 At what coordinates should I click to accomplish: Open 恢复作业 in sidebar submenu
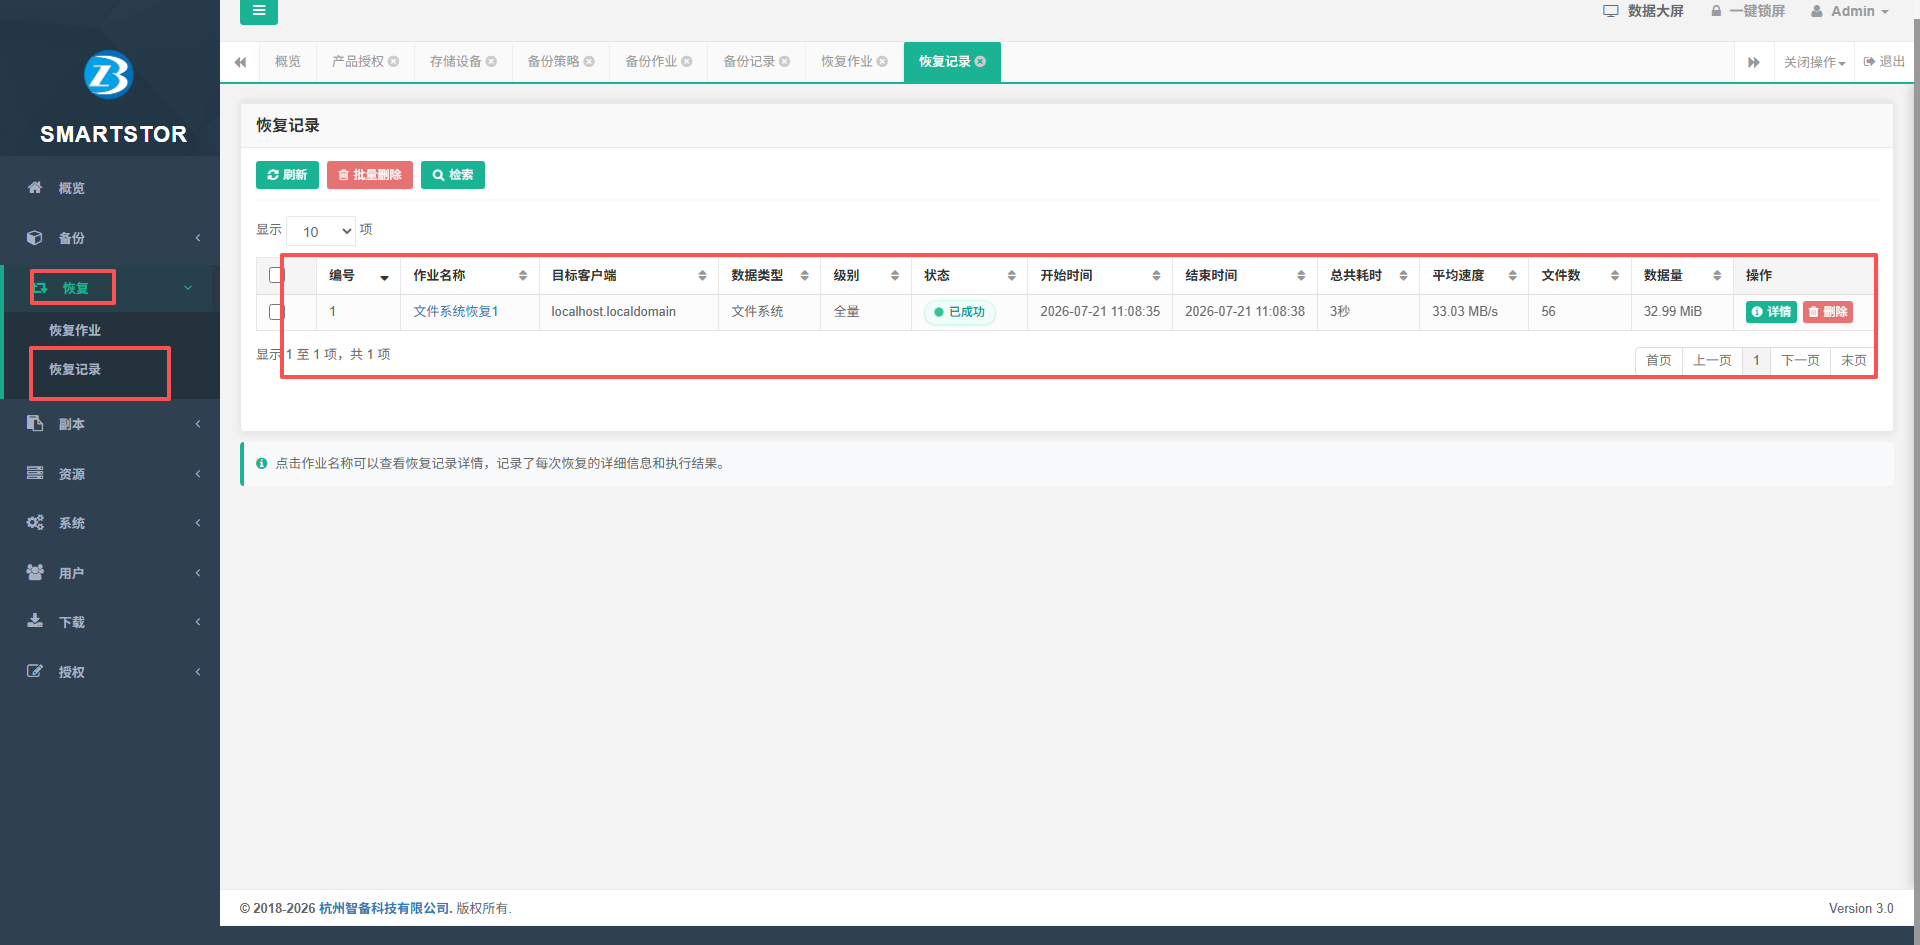tap(75, 330)
